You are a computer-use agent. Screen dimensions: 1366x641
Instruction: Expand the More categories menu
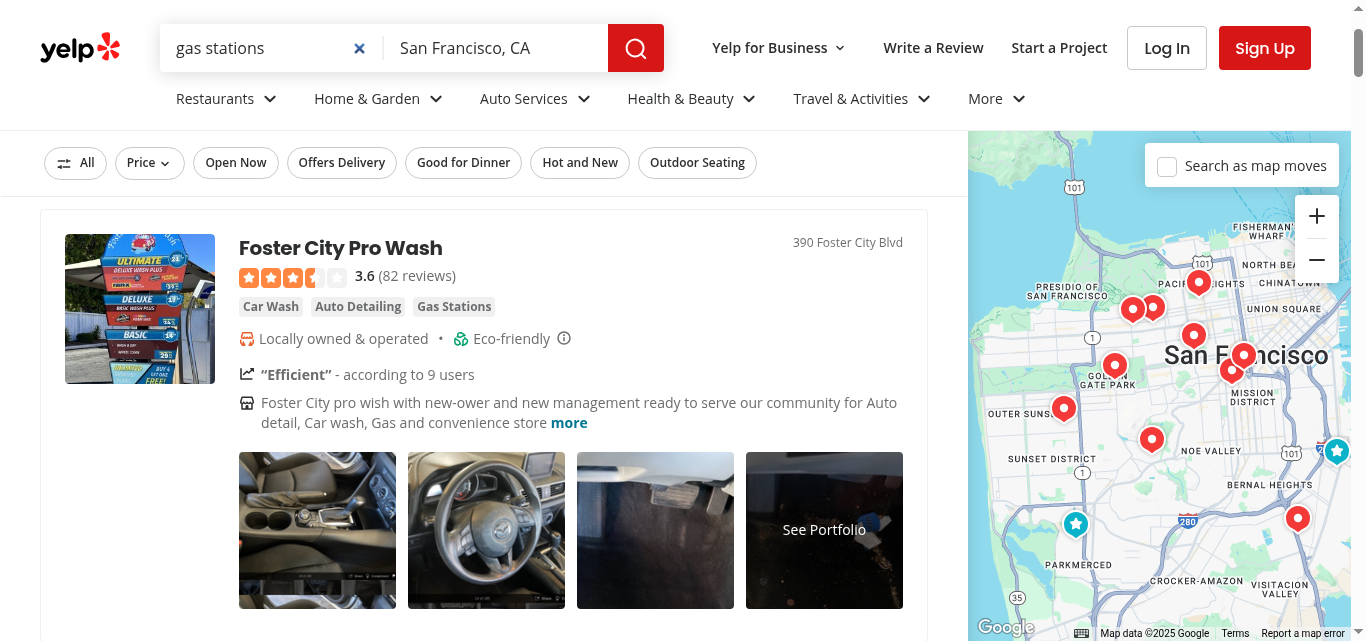(997, 99)
